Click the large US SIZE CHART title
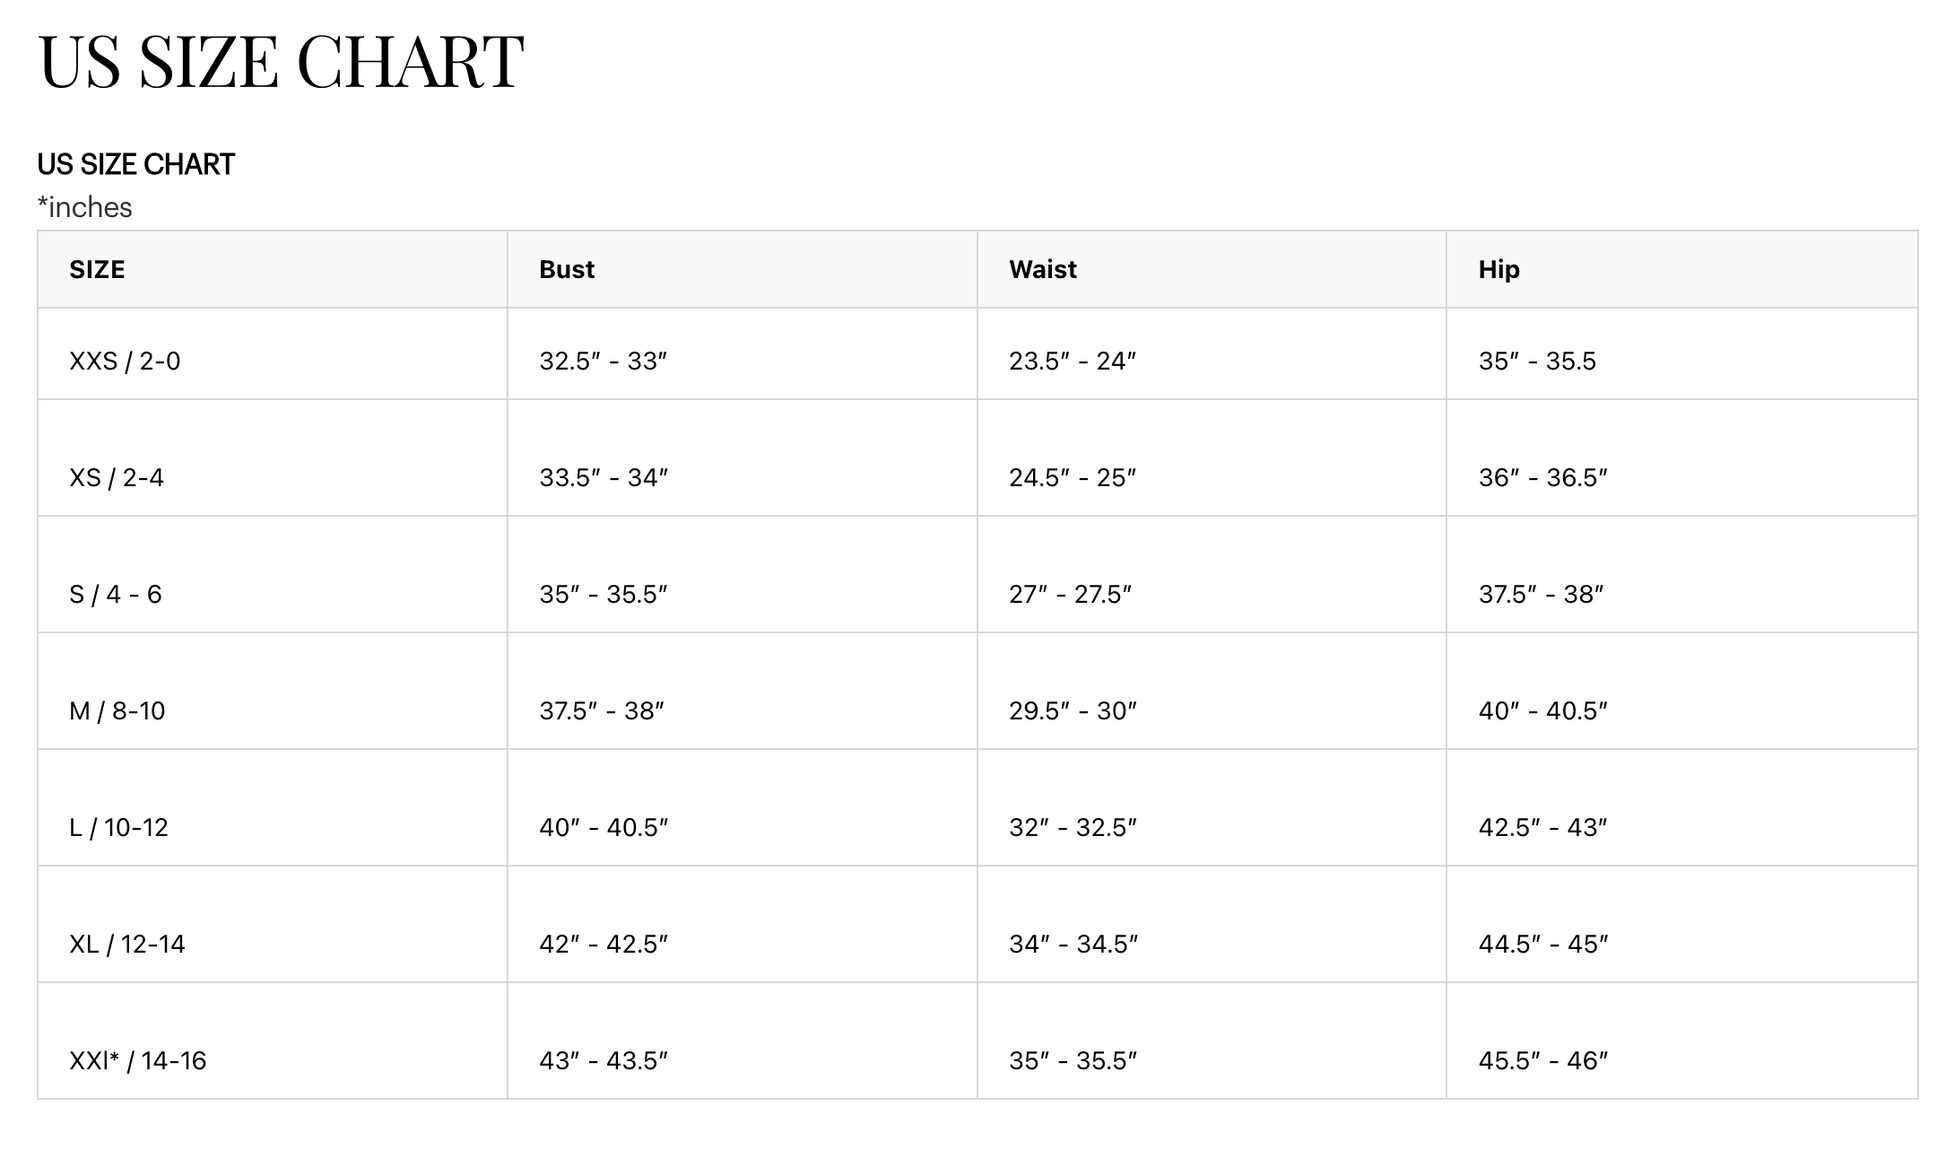The image size is (1946, 1150). point(280,62)
